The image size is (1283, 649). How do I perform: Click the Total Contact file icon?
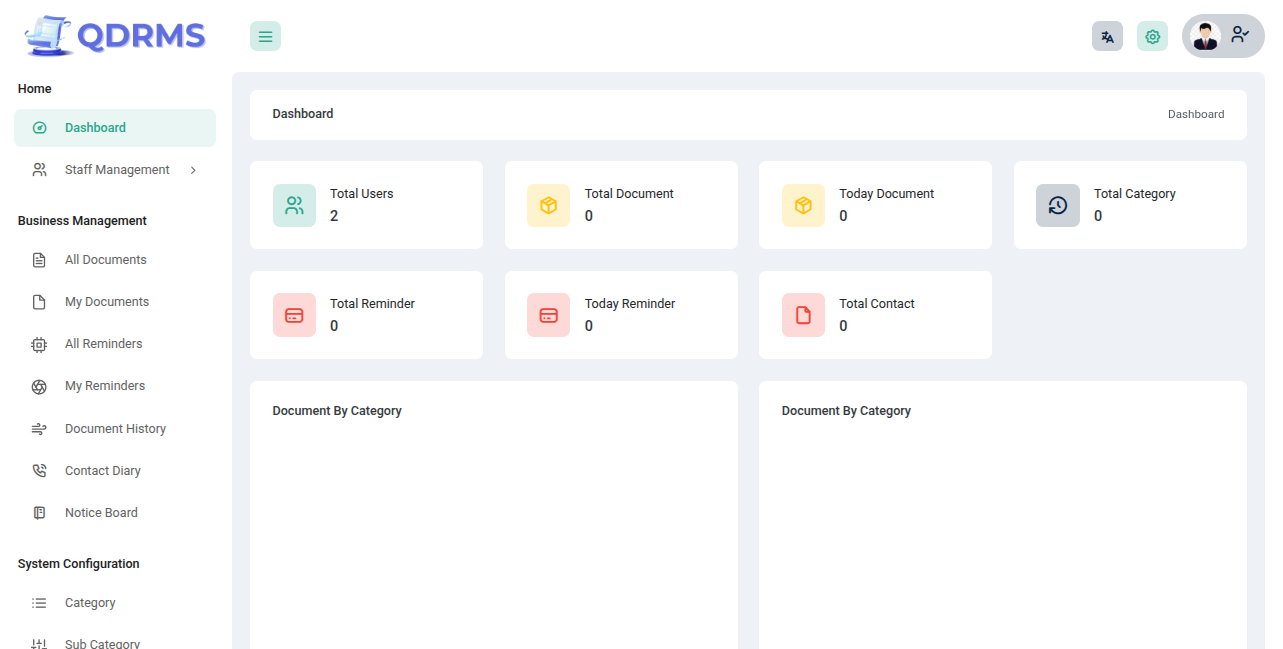(x=803, y=316)
